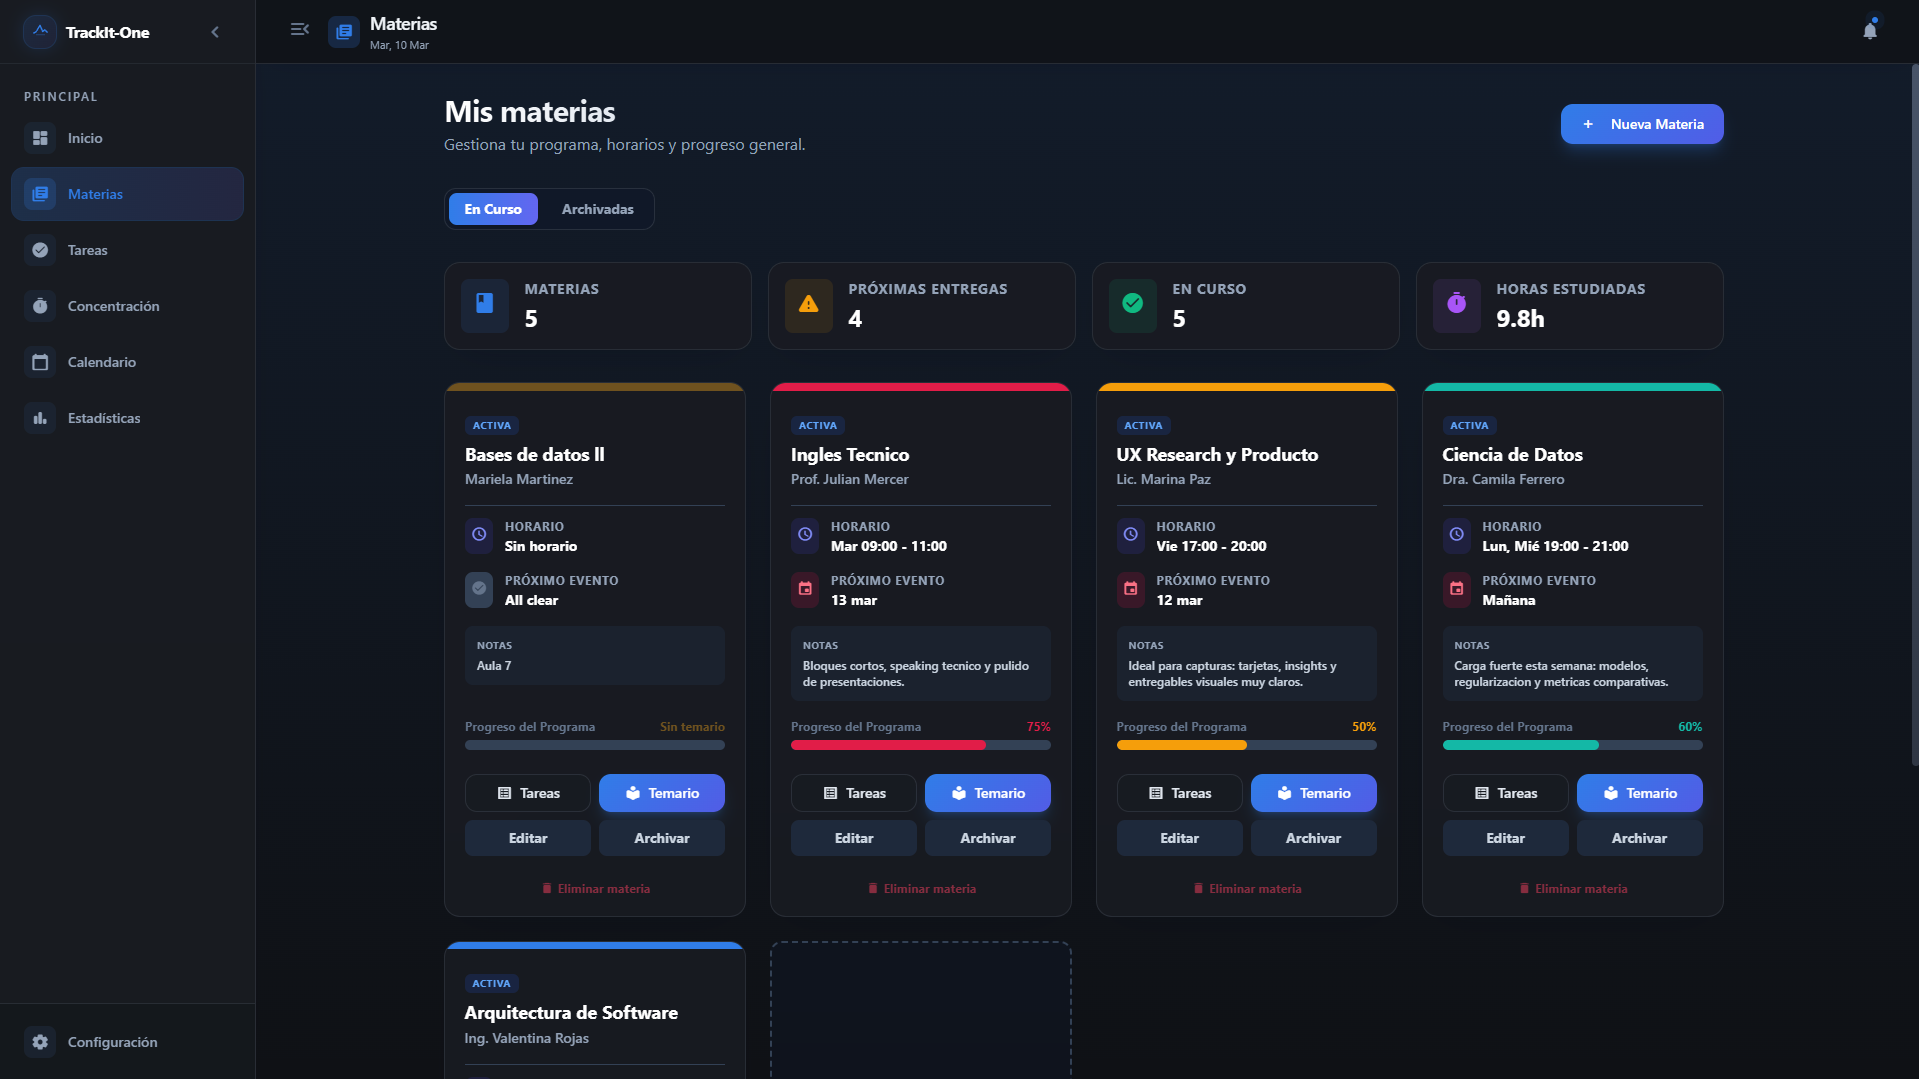Screen dimensions: 1919x1079
Task: Open Temario for Ciencia de Datos
Action: pyautogui.click(x=1640, y=793)
